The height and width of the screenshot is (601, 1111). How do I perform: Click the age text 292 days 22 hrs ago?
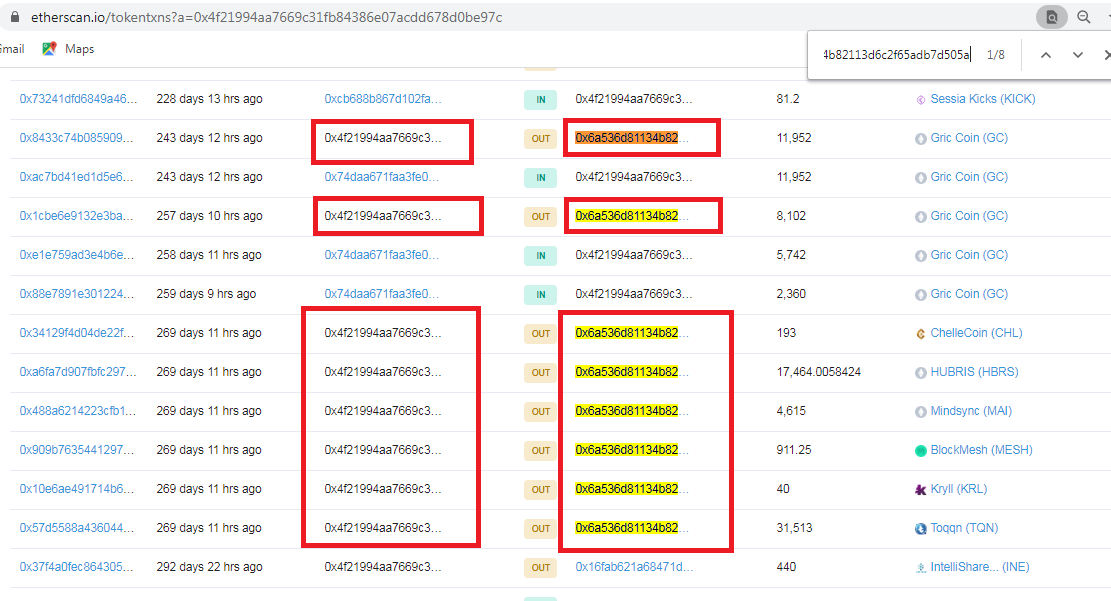pos(209,566)
